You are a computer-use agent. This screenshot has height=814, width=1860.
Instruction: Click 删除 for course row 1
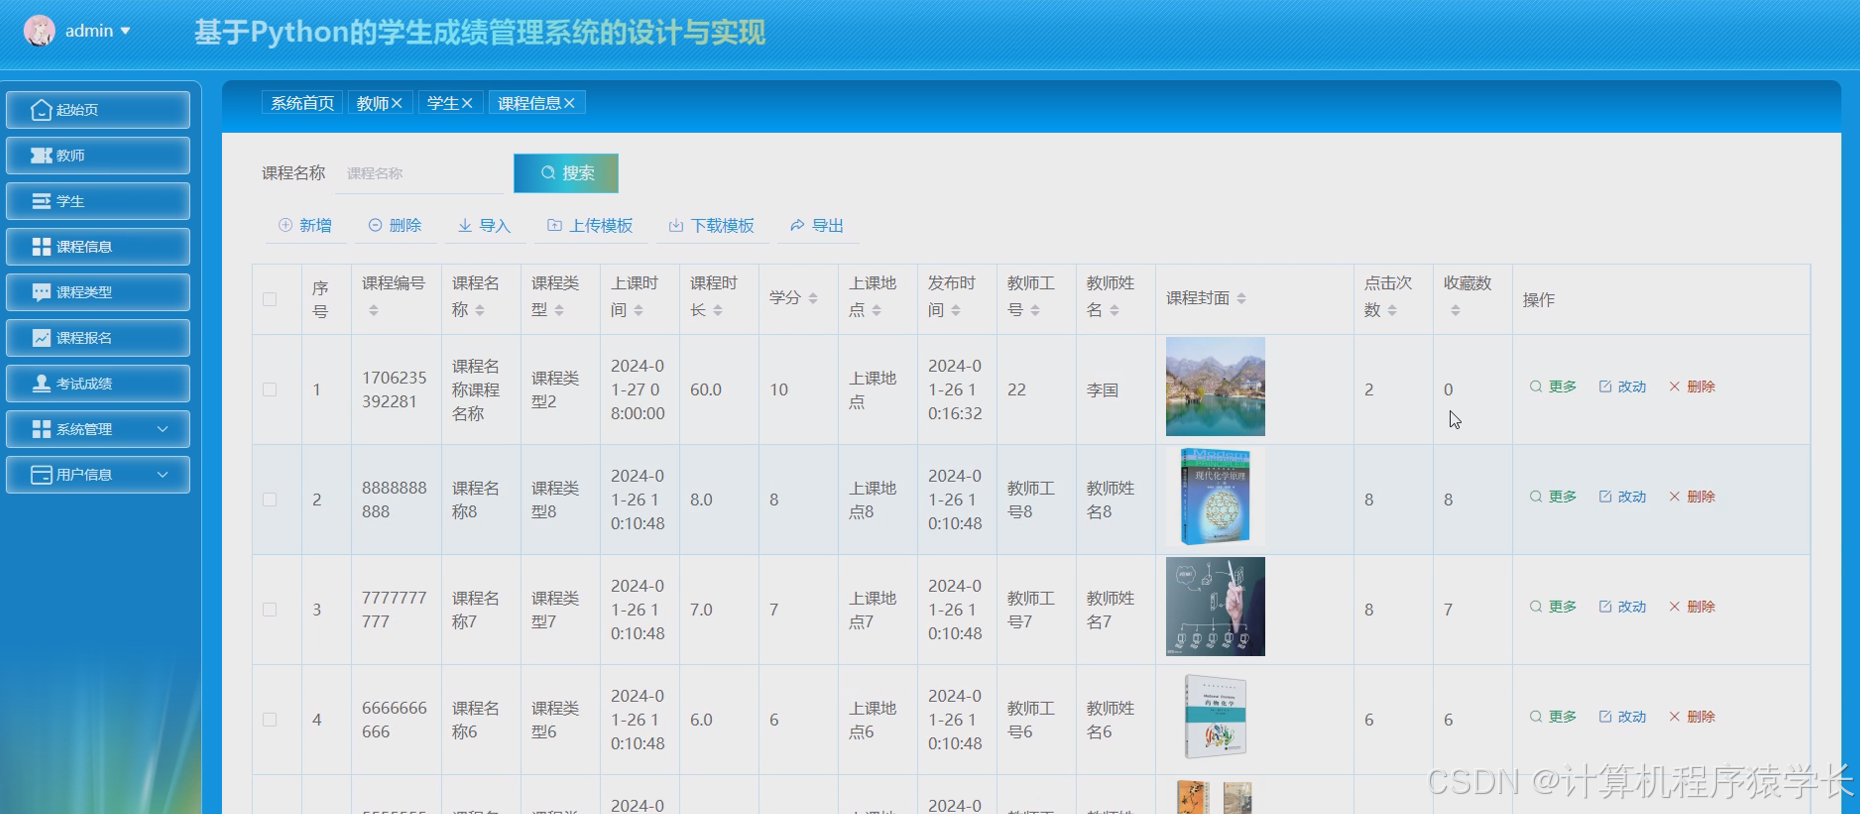click(x=1692, y=387)
